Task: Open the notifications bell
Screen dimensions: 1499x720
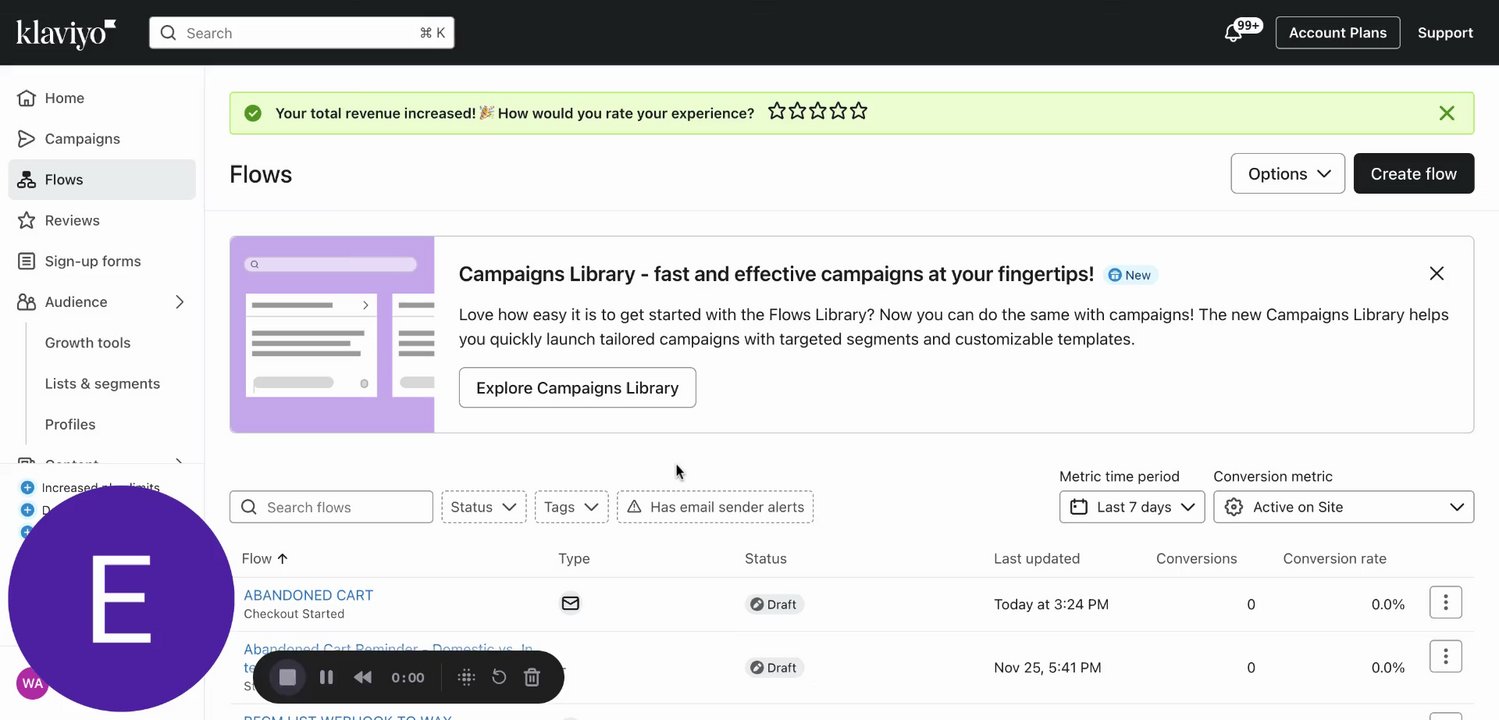Action: (x=1233, y=33)
